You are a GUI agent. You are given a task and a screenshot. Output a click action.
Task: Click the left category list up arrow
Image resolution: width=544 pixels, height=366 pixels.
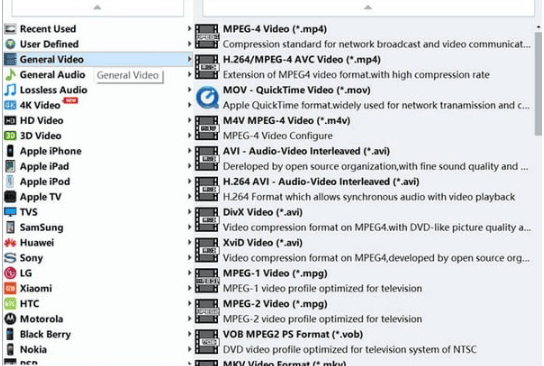(97, 7)
